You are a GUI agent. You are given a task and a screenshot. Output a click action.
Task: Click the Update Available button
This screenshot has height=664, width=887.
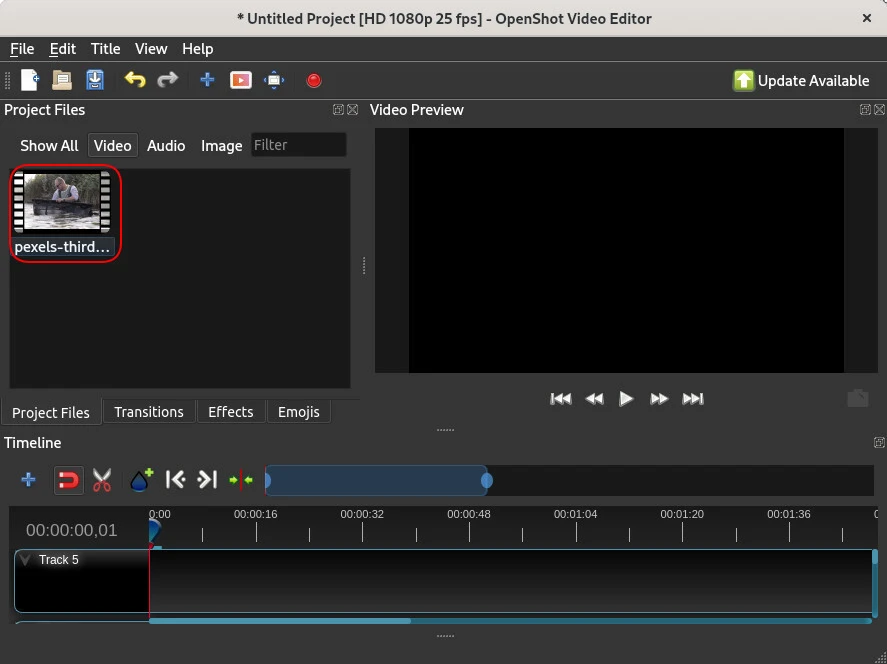click(801, 81)
